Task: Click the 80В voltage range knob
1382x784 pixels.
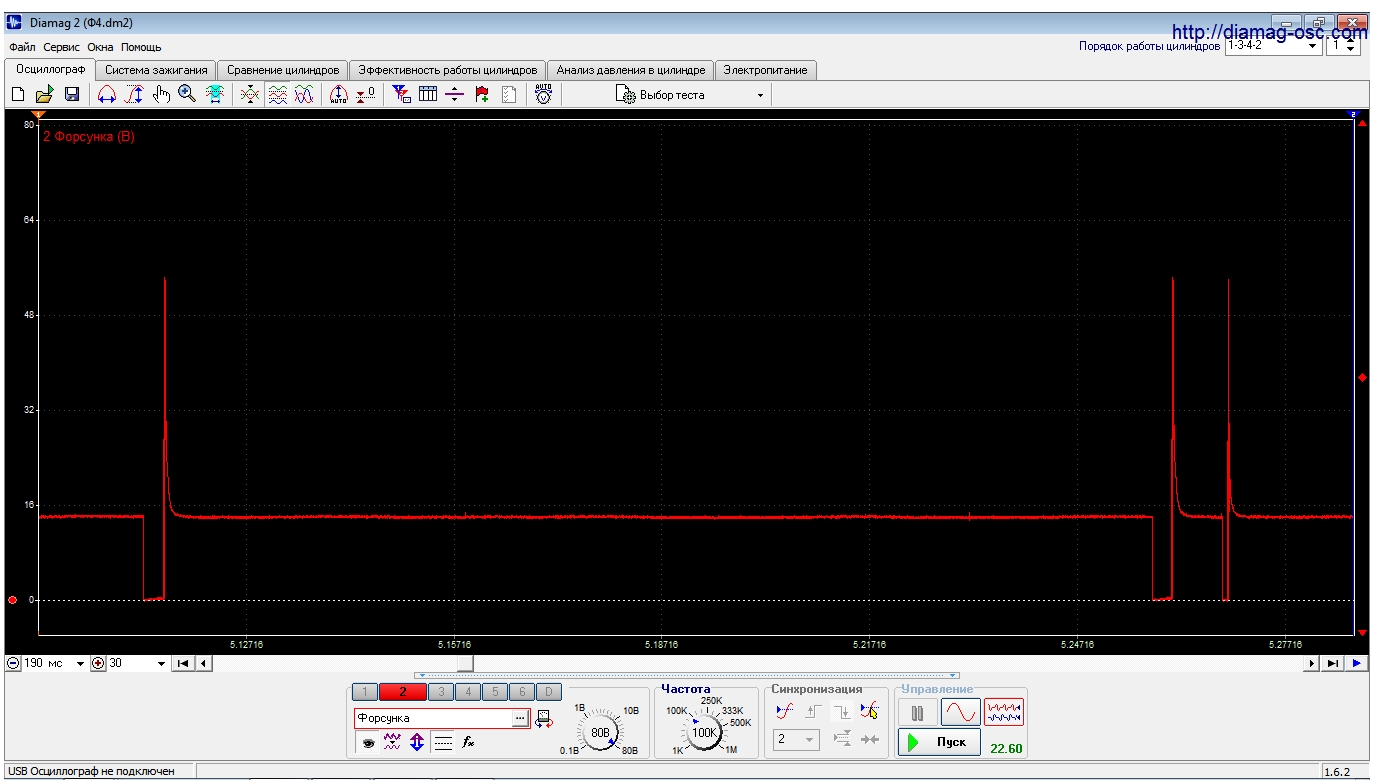Action: [x=601, y=732]
